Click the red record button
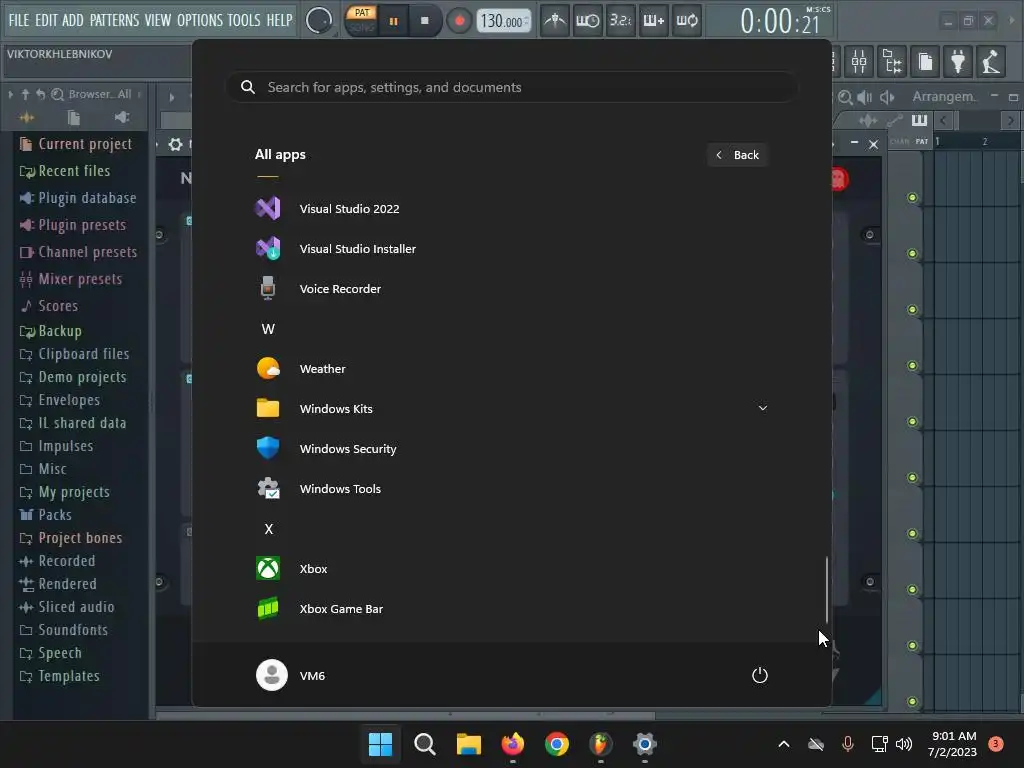Image resolution: width=1024 pixels, height=768 pixels. (460, 21)
